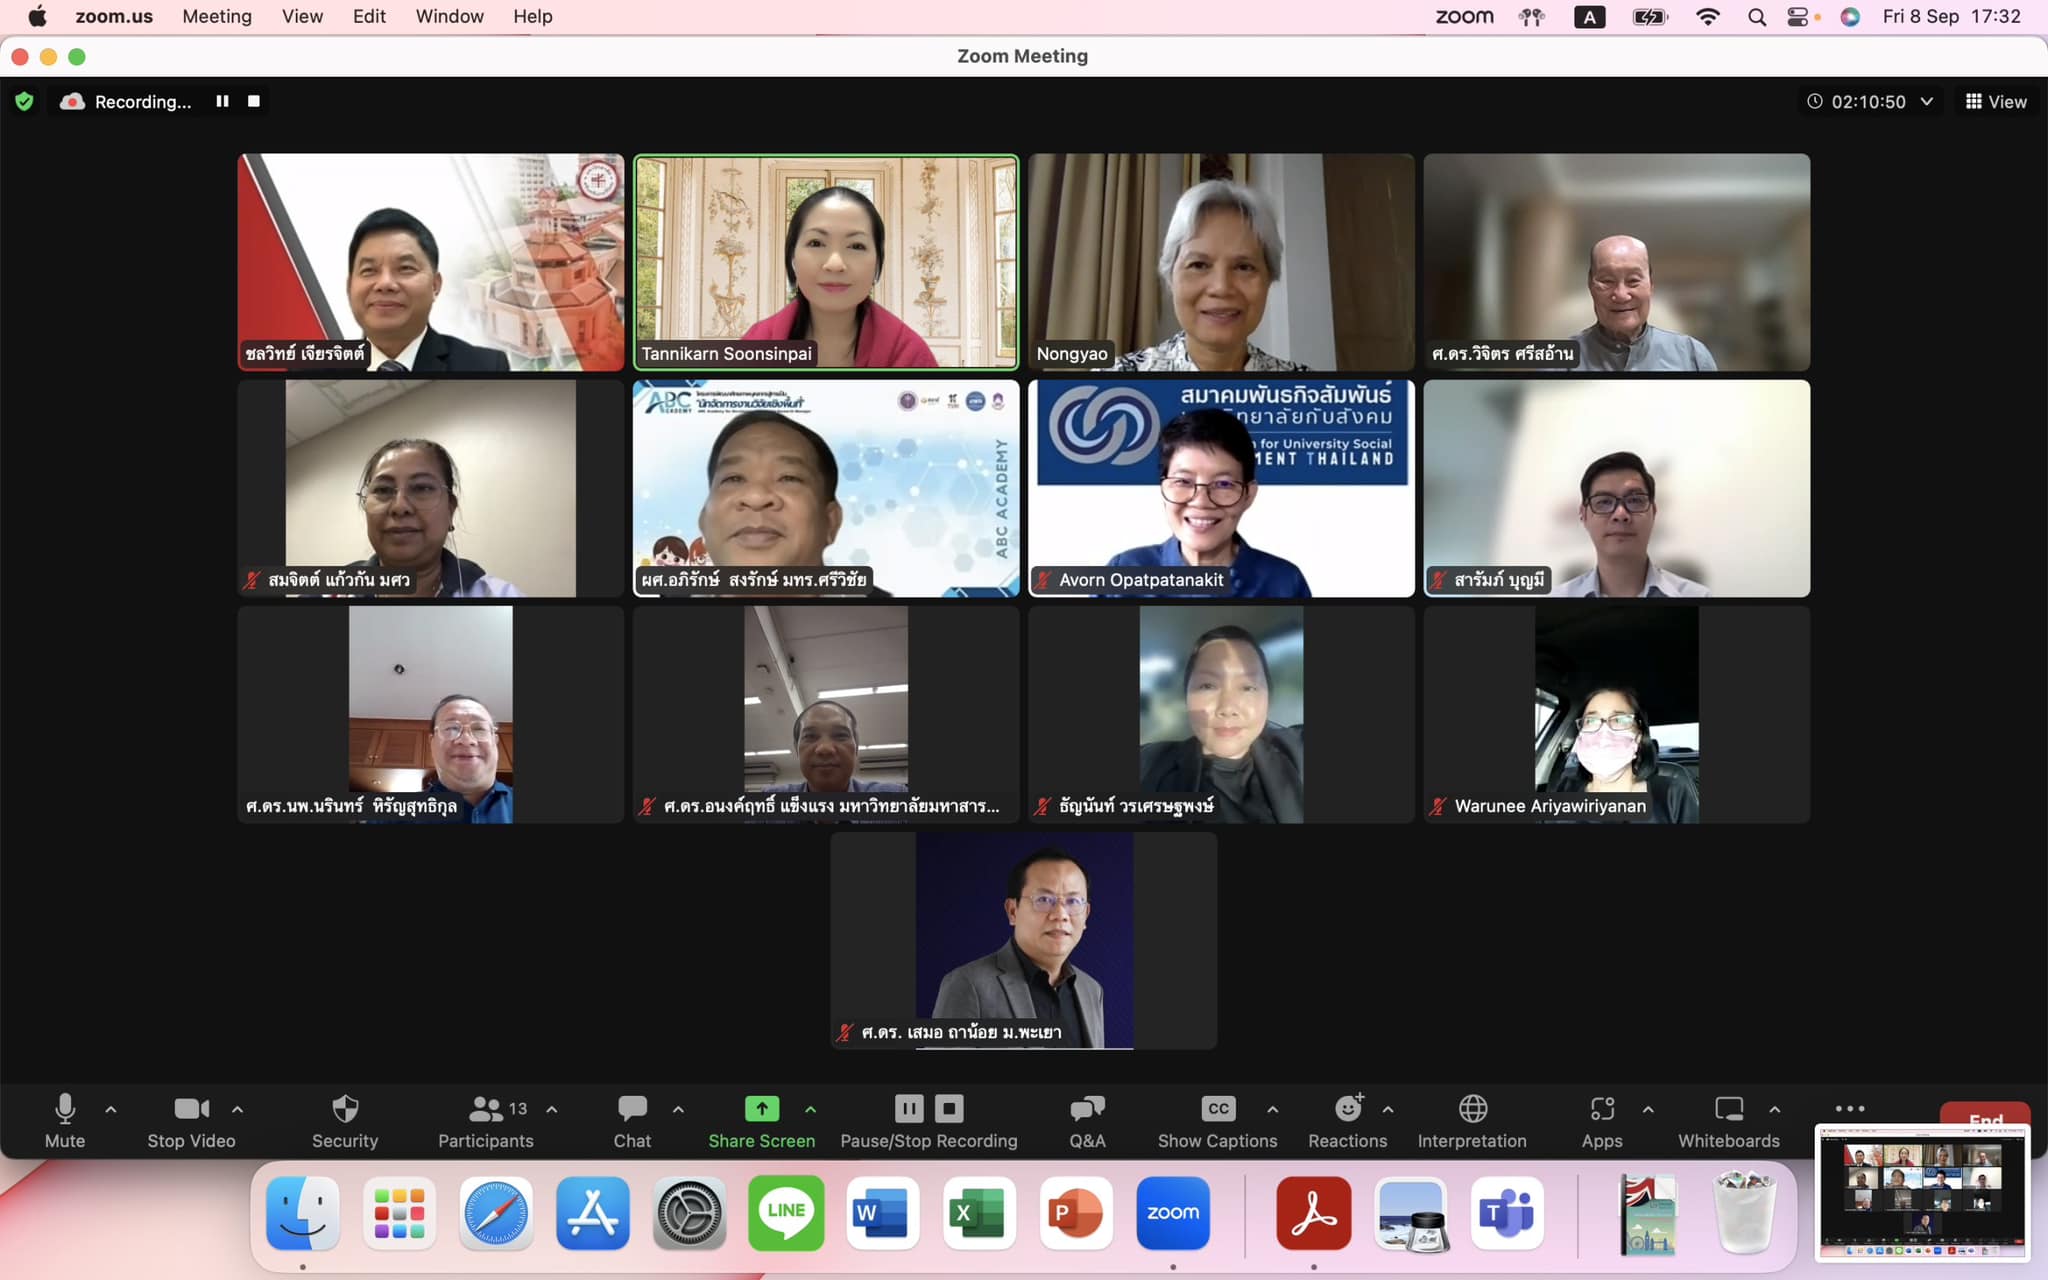Expand share options arrow beside Share Screen
The width and height of the screenshot is (2048, 1280).
[810, 1109]
